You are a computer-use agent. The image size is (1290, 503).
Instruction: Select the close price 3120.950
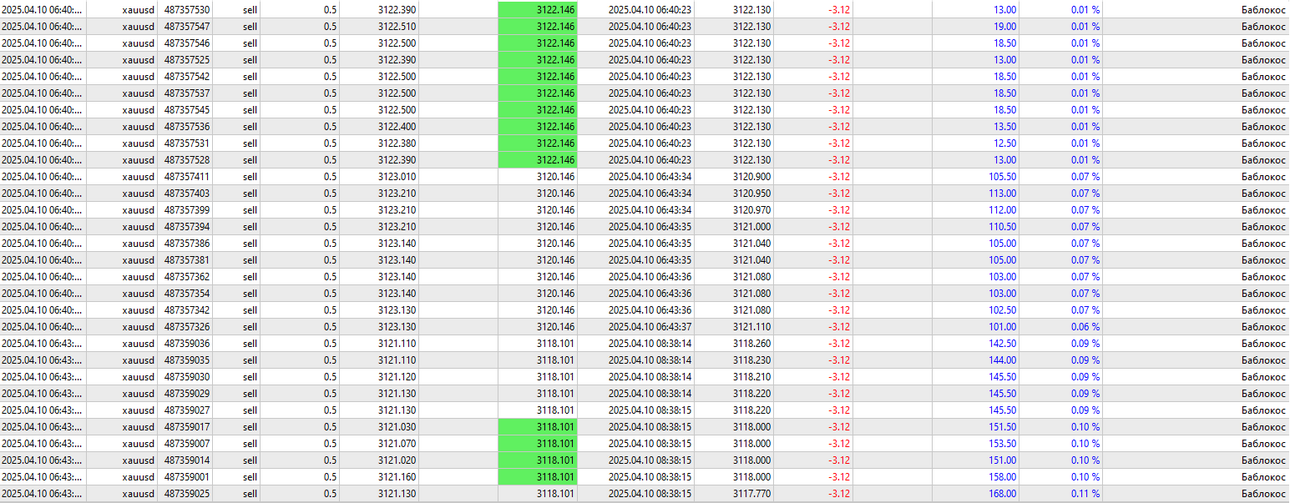(x=752, y=193)
